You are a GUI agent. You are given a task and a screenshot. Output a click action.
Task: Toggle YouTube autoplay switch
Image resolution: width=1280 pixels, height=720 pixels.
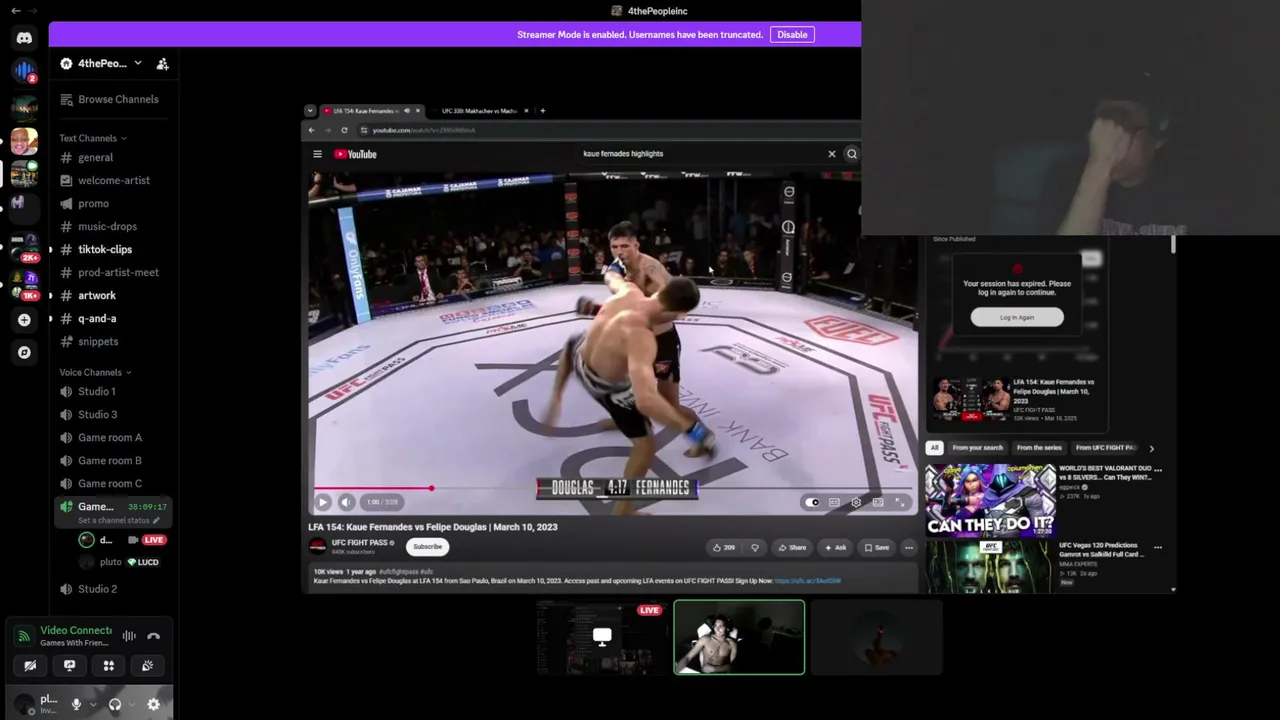pyautogui.click(x=812, y=502)
